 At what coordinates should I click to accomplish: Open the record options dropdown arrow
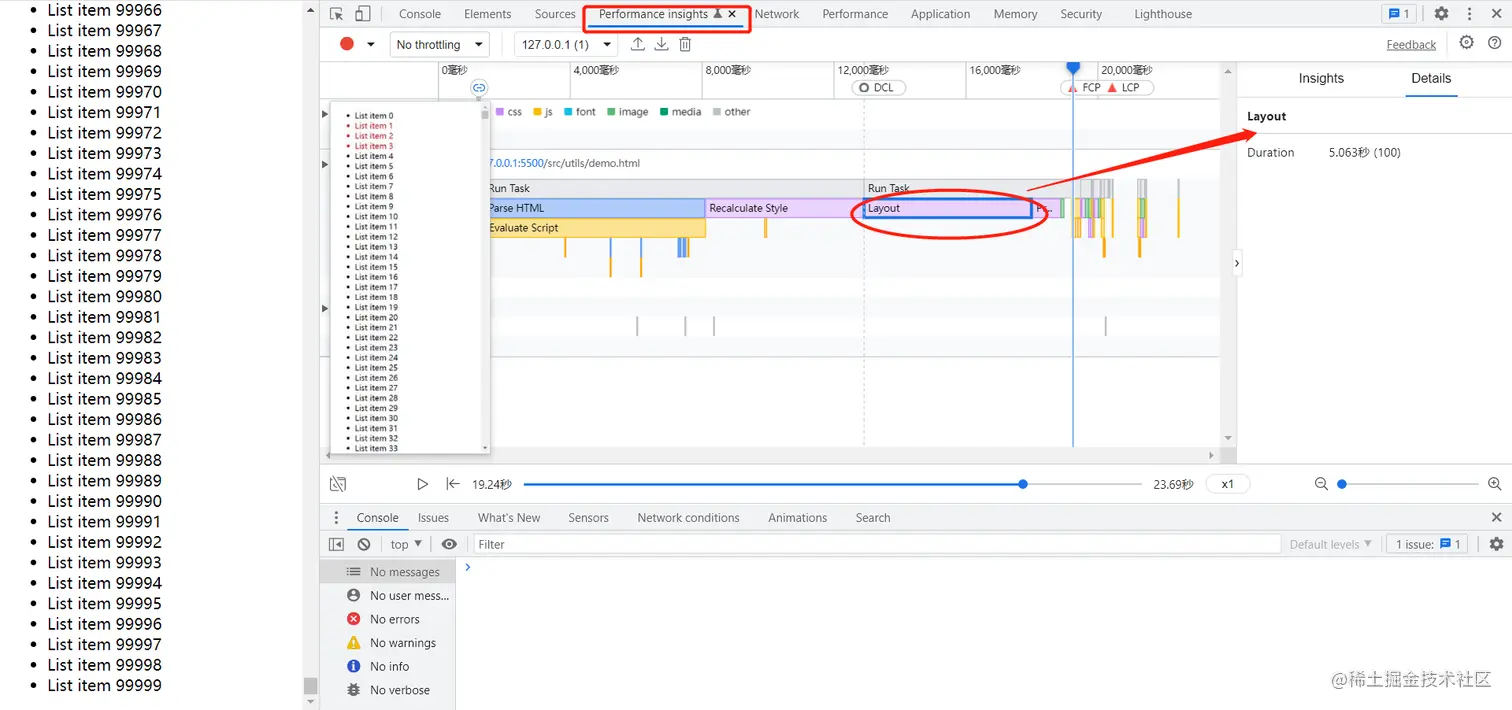371,44
